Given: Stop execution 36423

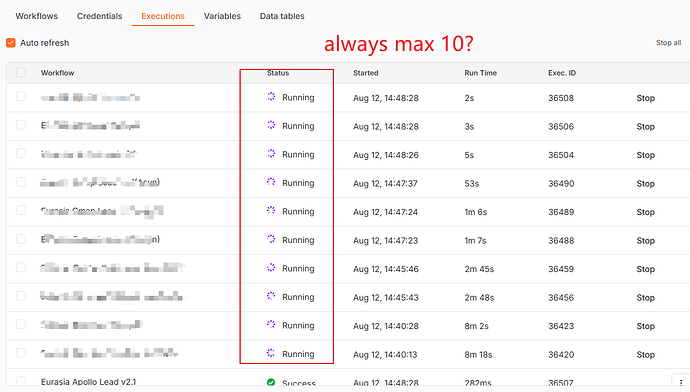Looking at the screenshot, I should tap(646, 326).
